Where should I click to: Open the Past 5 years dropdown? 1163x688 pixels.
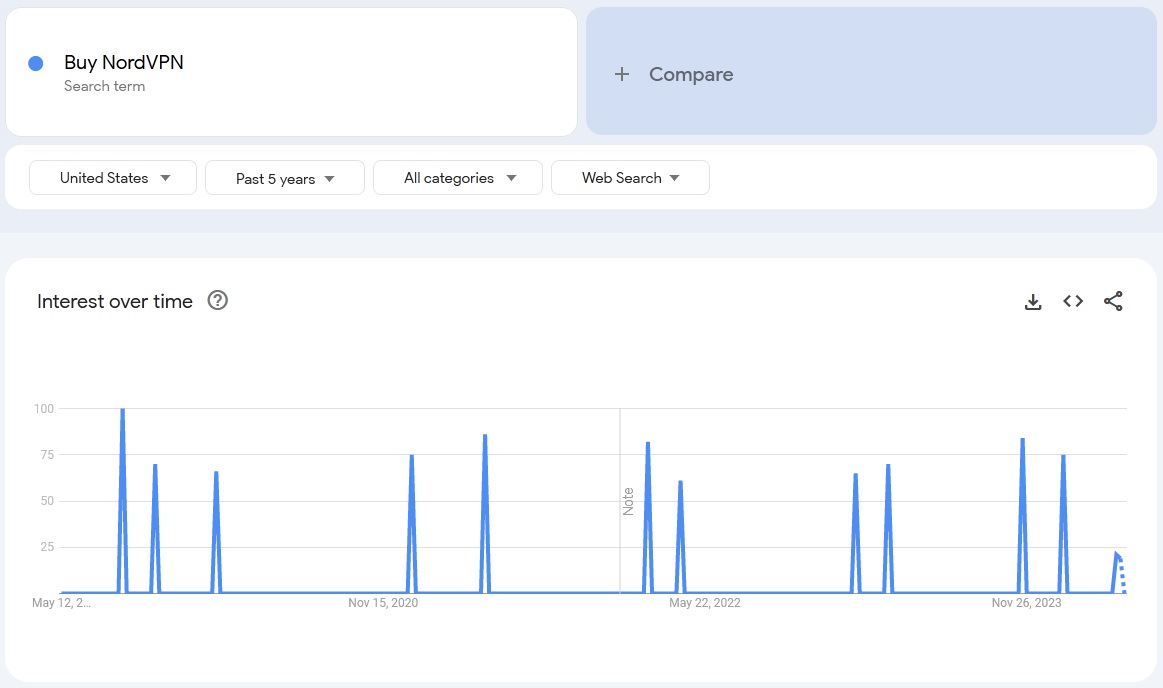pos(285,178)
